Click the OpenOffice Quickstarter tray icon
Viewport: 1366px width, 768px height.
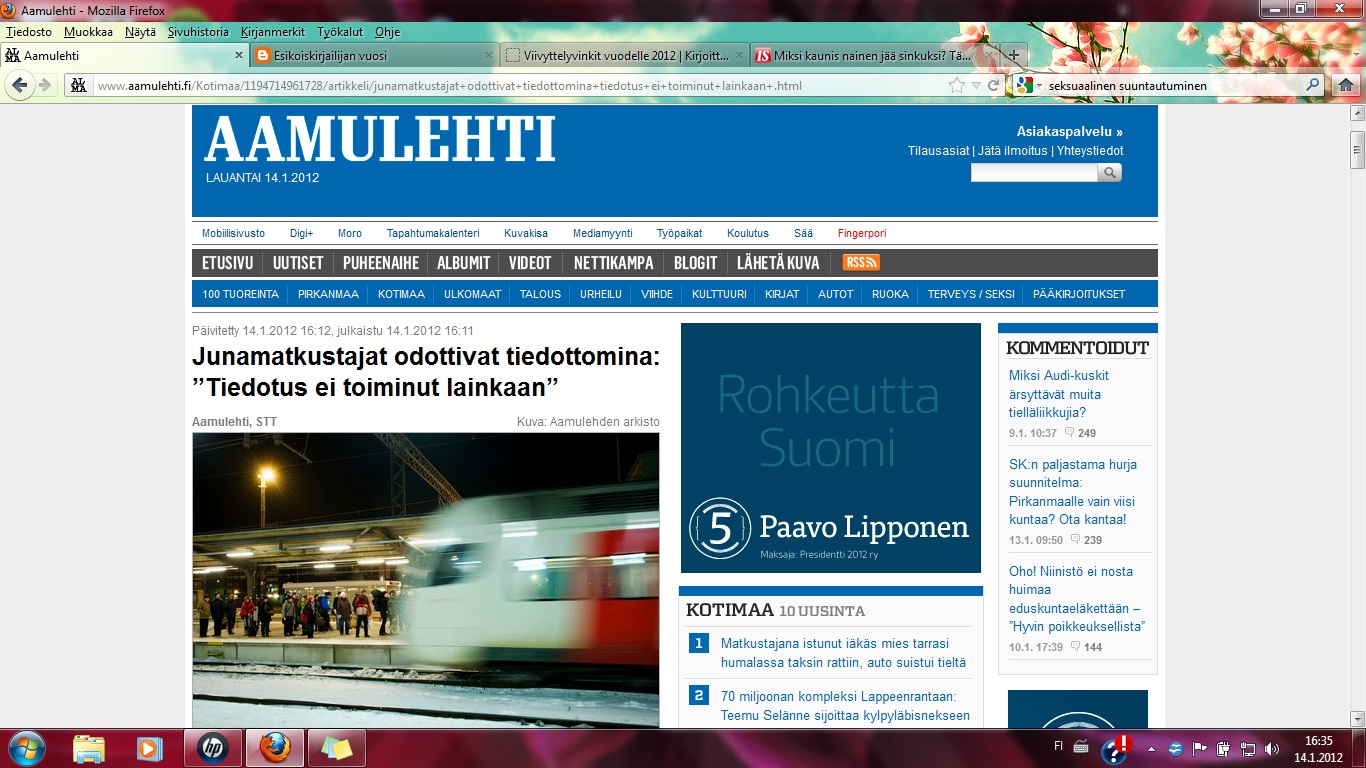(x=1175, y=748)
